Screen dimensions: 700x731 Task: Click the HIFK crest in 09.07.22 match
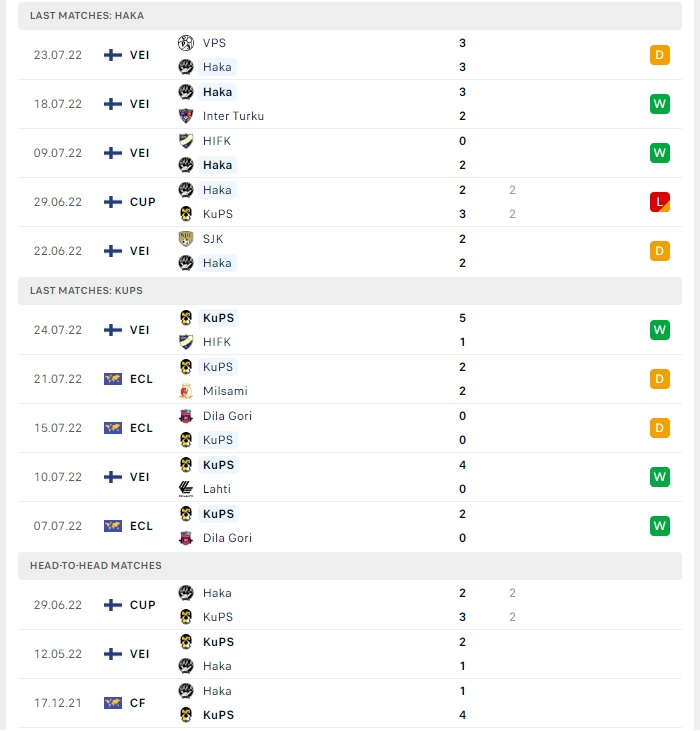185,141
